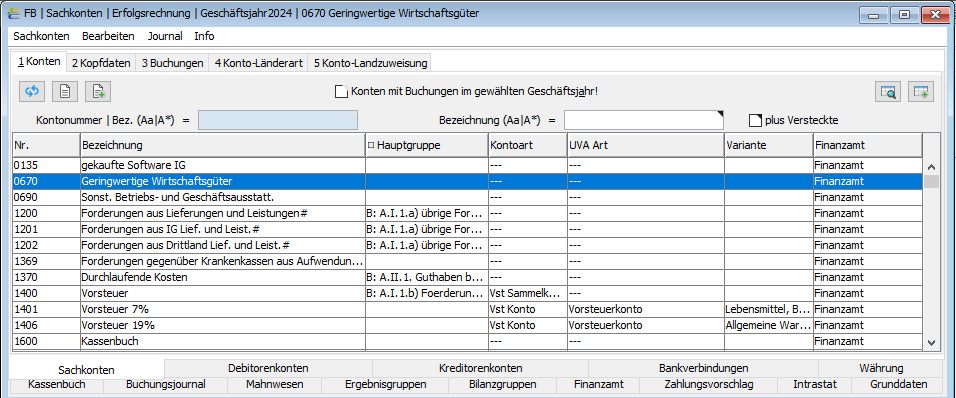Open the Debitorenkonten bottom tab
The image size is (956, 398).
[x=268, y=368]
